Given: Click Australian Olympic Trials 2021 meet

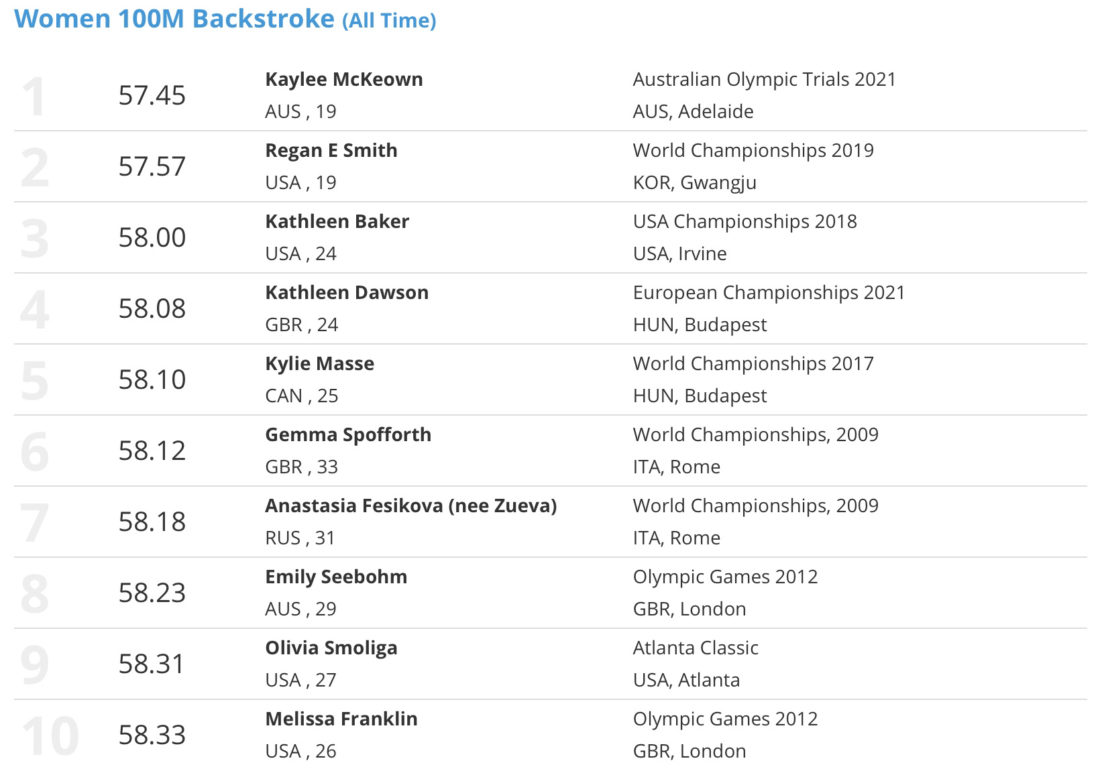Looking at the screenshot, I should click(764, 80).
